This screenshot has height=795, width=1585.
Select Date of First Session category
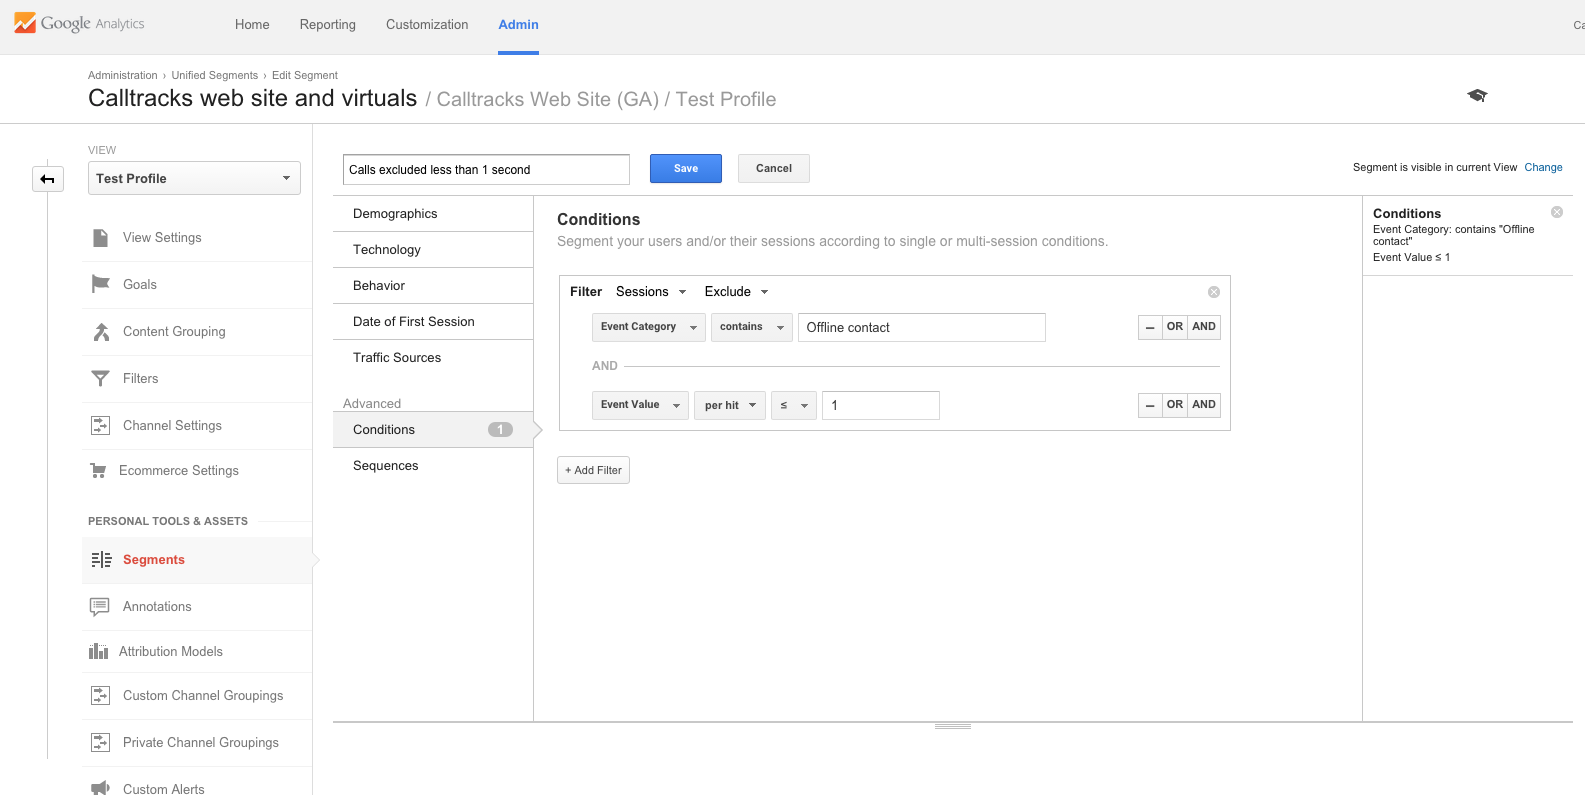tap(433, 322)
